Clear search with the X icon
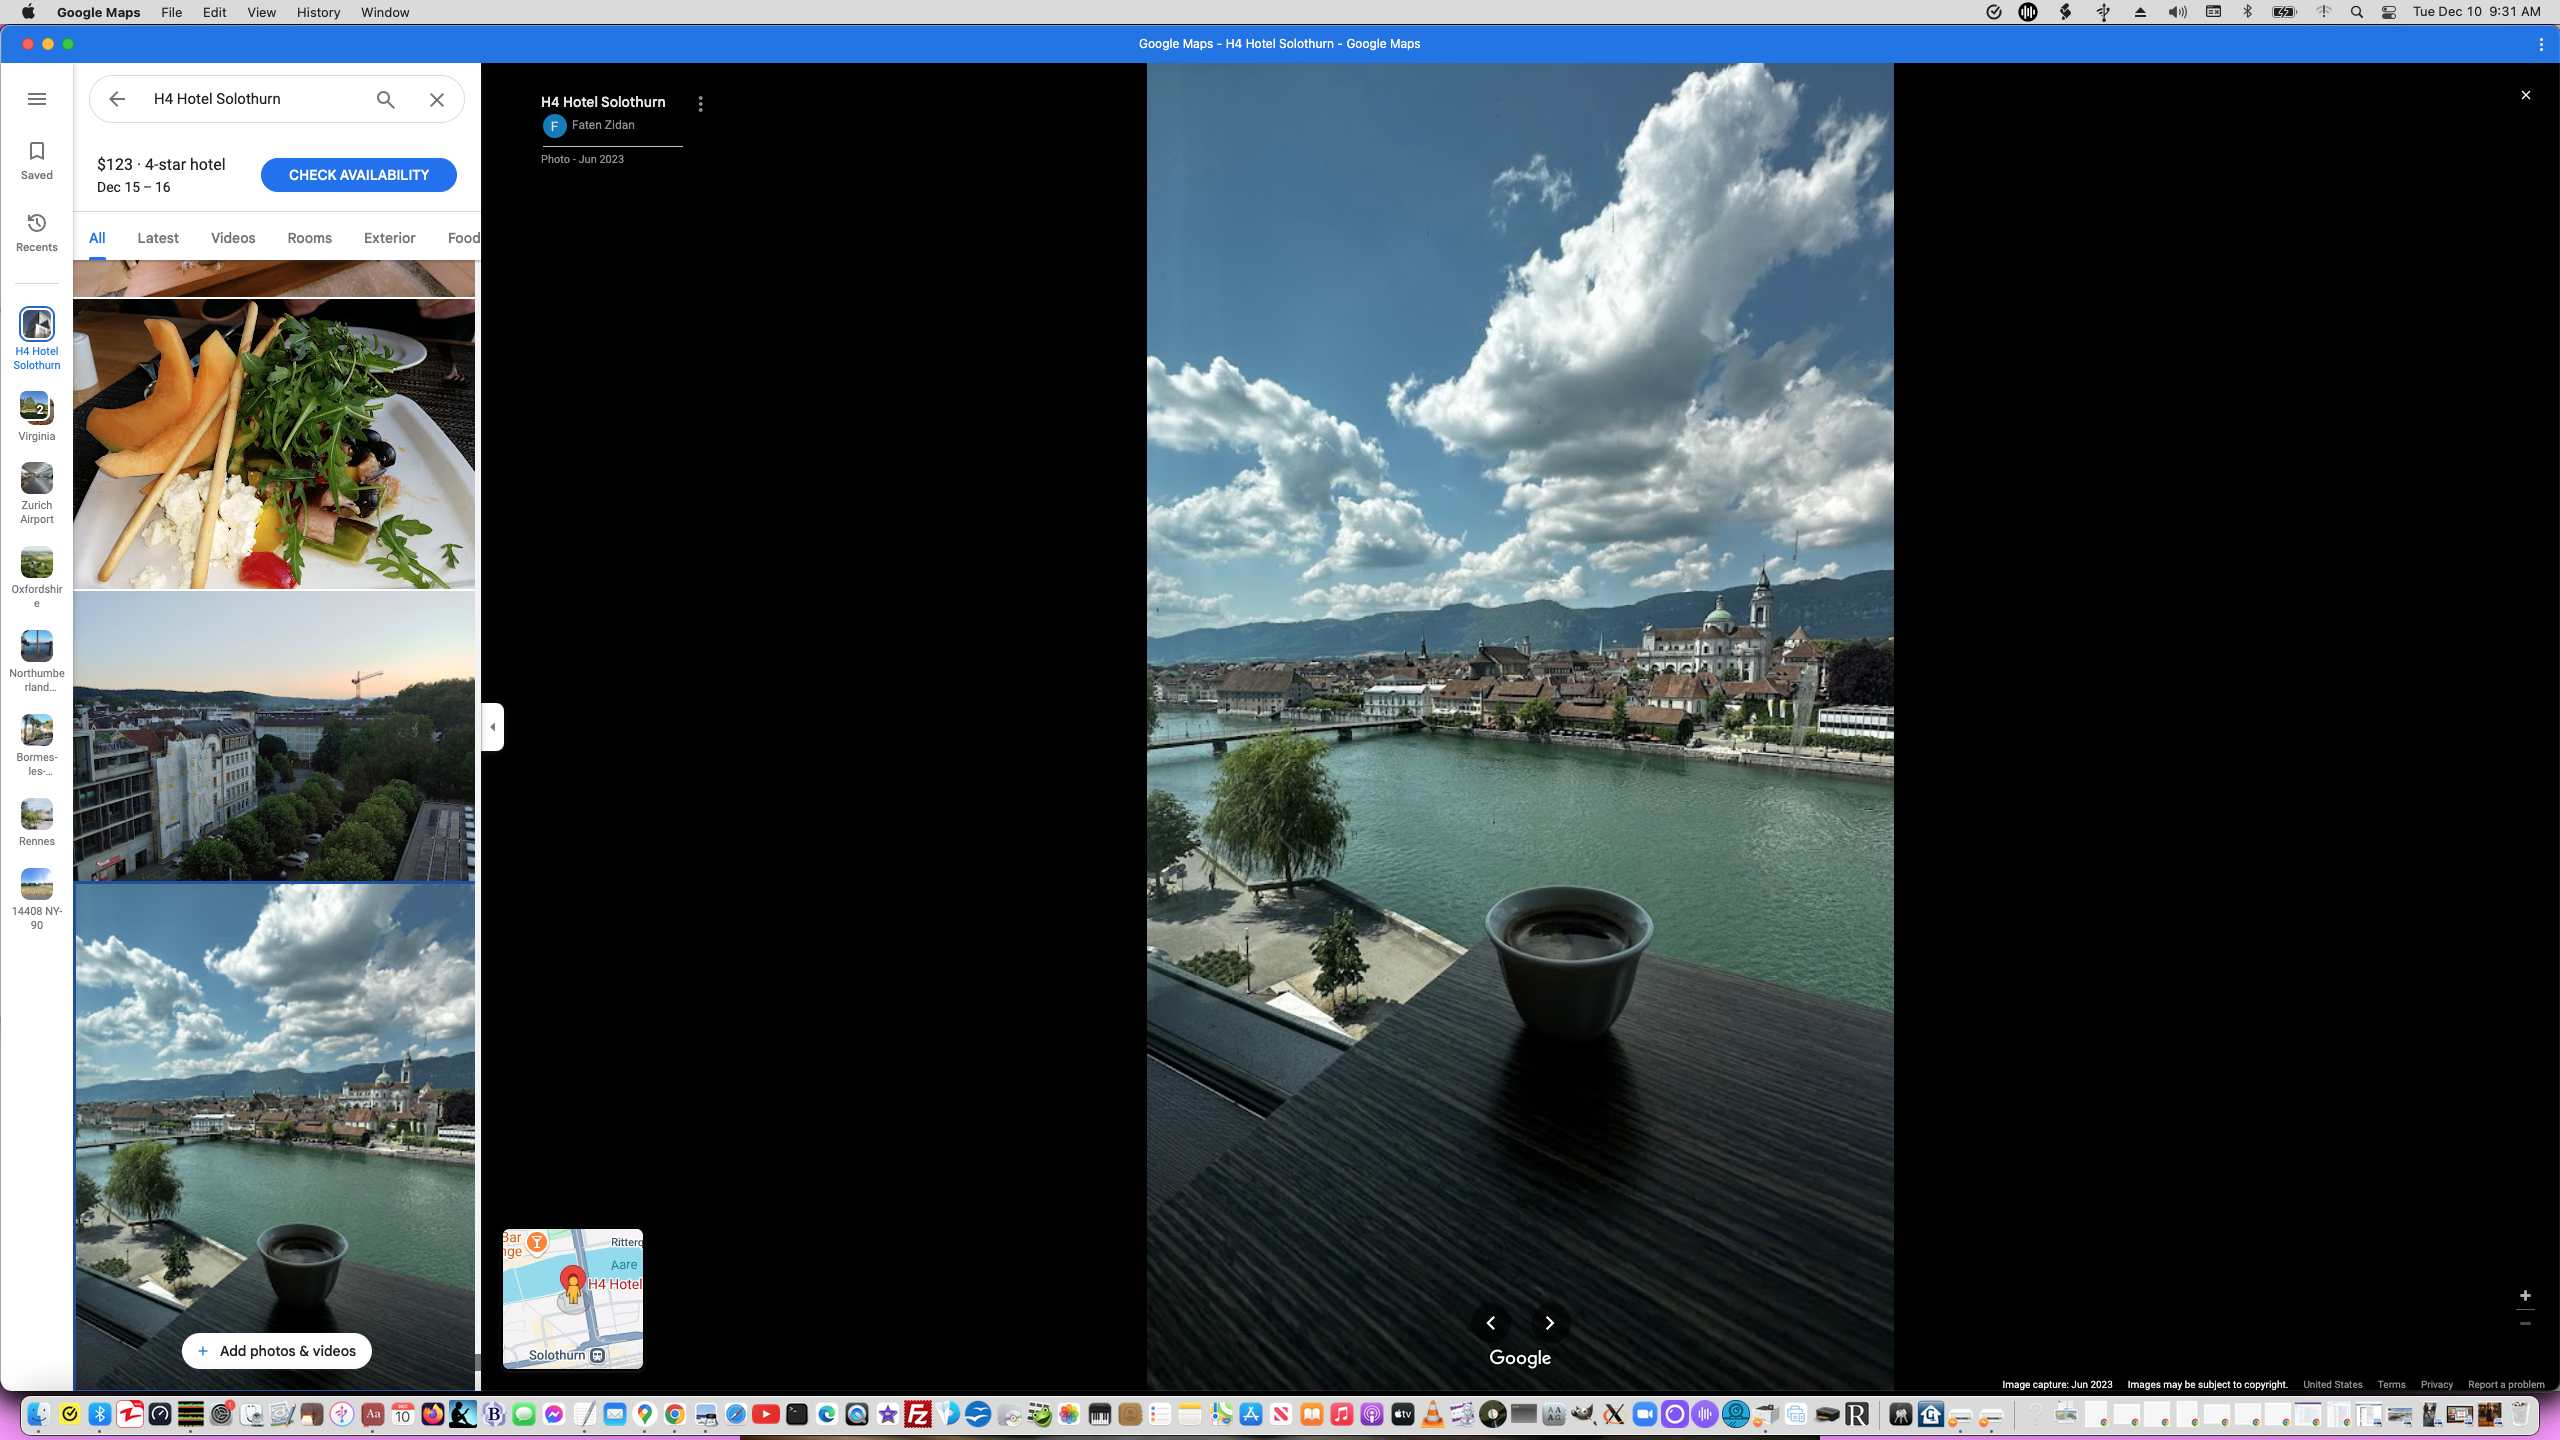 [x=437, y=99]
